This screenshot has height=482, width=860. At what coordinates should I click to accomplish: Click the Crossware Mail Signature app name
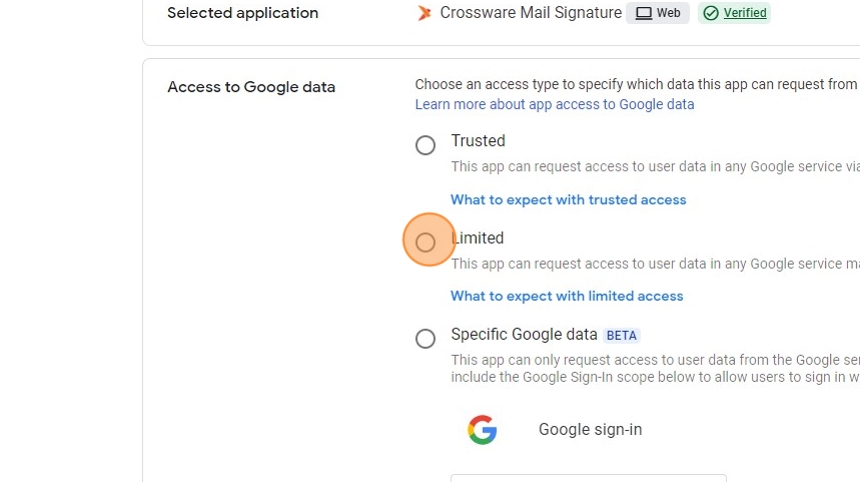tap(530, 13)
